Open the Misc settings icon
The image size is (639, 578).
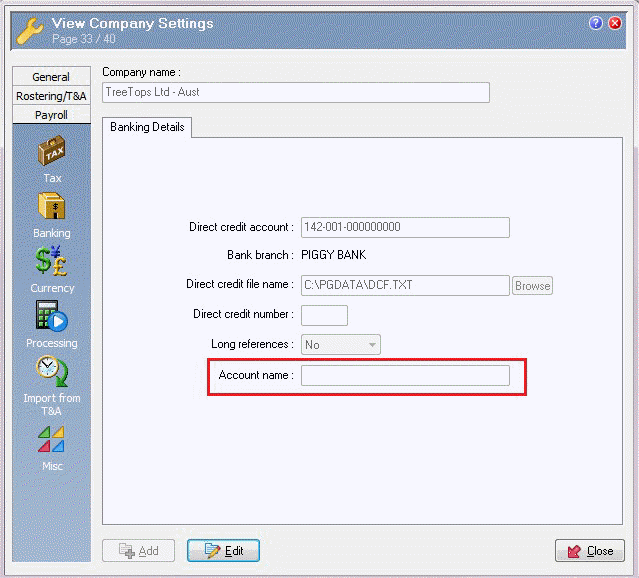pyautogui.click(x=51, y=439)
